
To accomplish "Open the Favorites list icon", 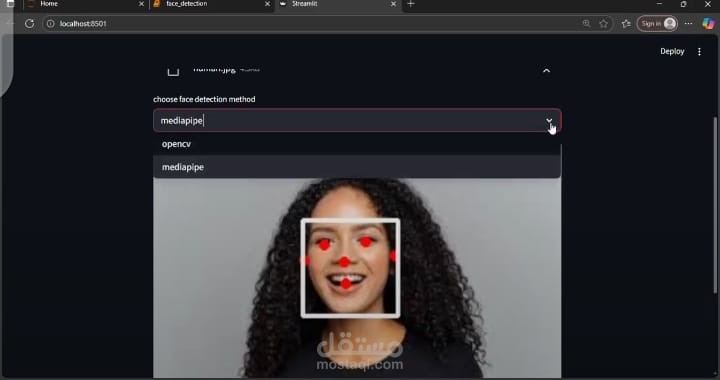I will click(626, 23).
